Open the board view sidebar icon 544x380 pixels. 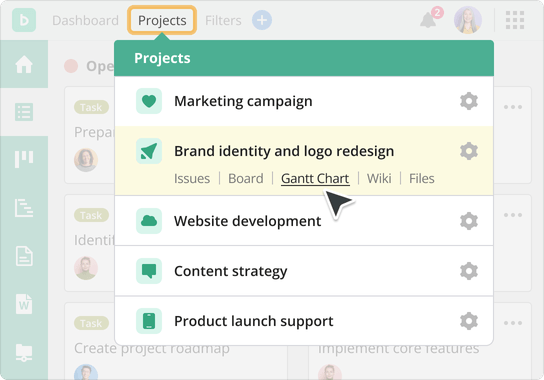coord(24,159)
